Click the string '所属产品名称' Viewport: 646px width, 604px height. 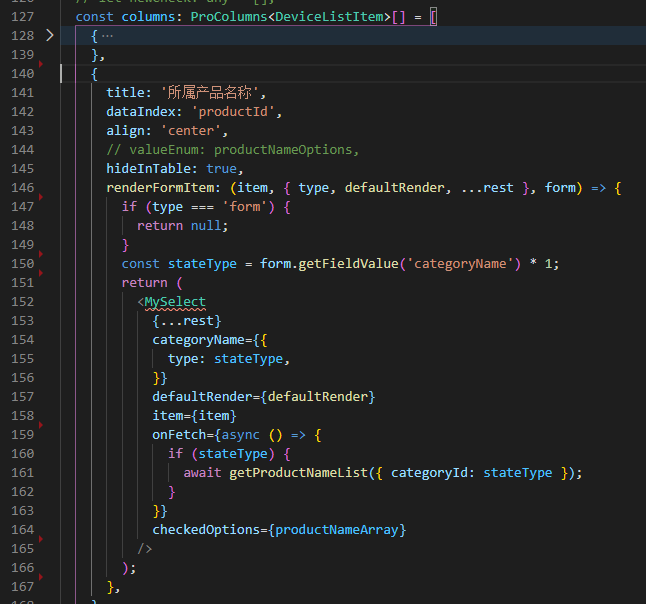coord(210,93)
